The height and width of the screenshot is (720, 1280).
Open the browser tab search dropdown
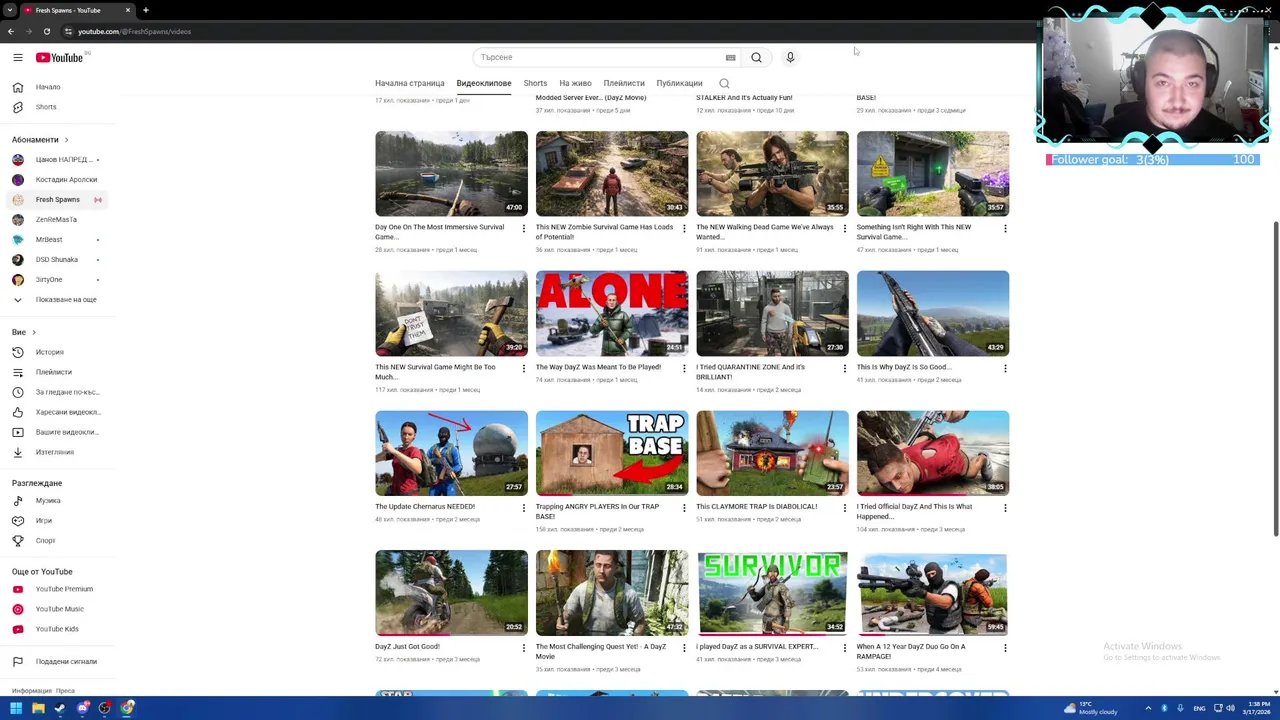(x=9, y=10)
